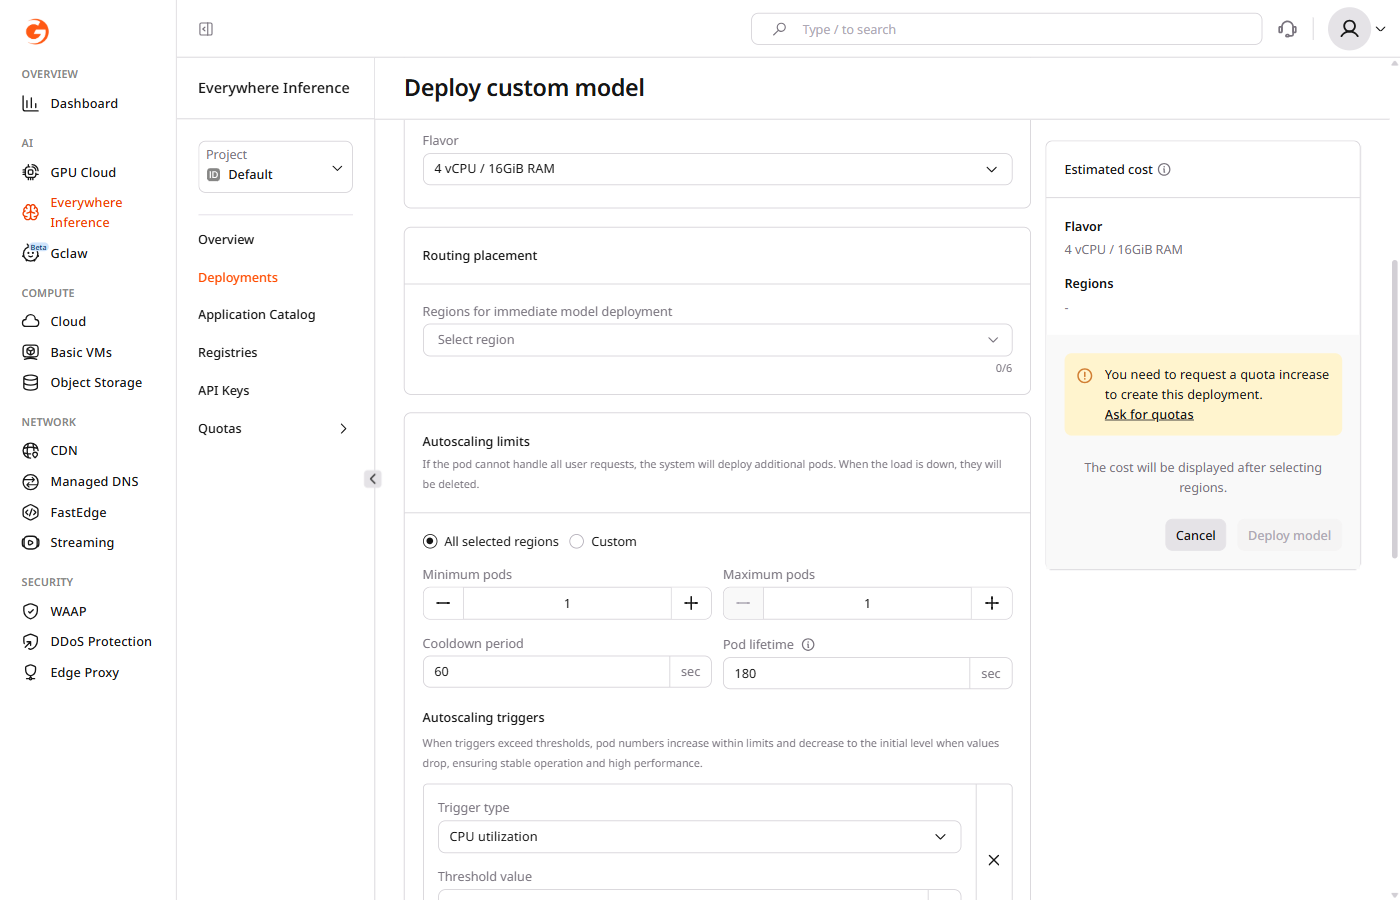Click the FastEdge icon
Screen dimensions: 1400x900
31,512
